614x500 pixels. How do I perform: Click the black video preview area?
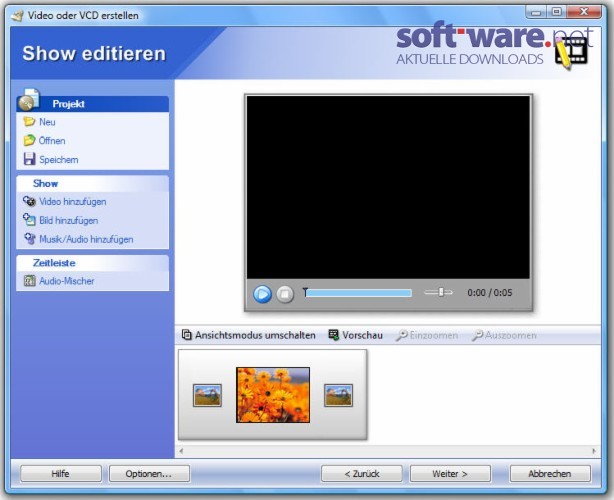tap(388, 187)
